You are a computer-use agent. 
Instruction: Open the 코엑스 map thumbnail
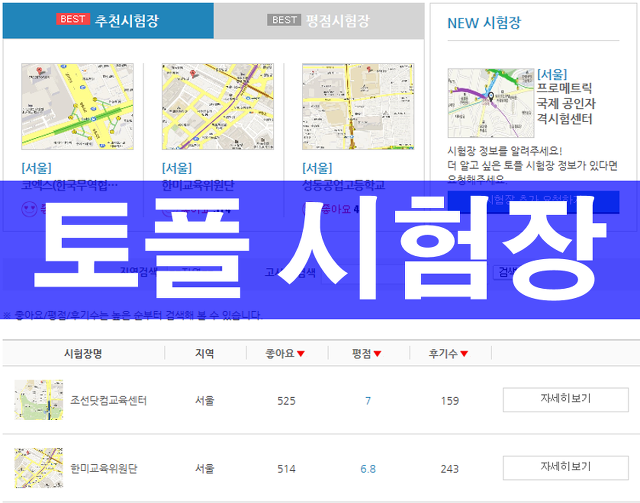coord(77,106)
